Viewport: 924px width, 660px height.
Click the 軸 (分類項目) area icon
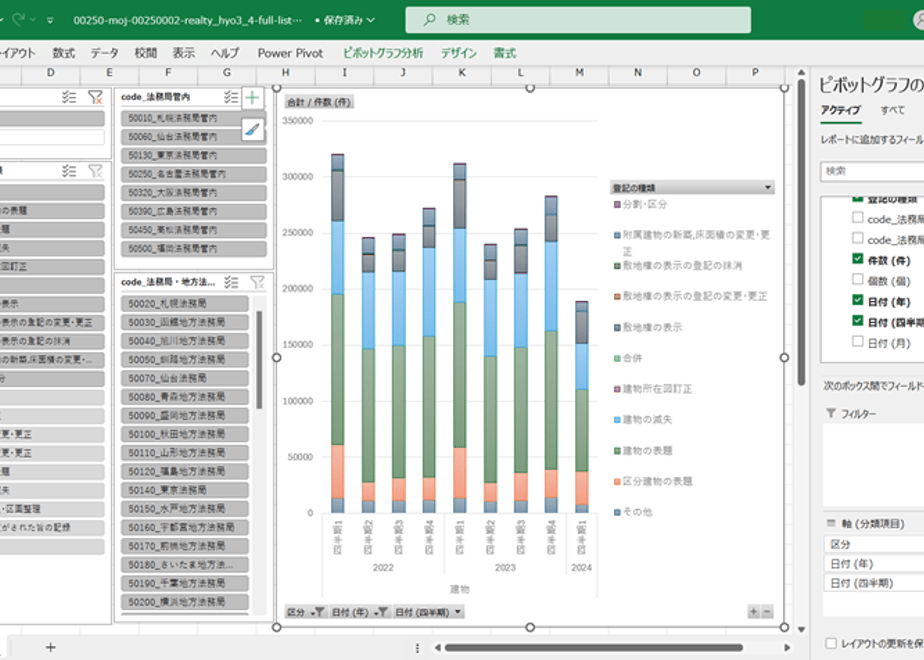[831, 523]
